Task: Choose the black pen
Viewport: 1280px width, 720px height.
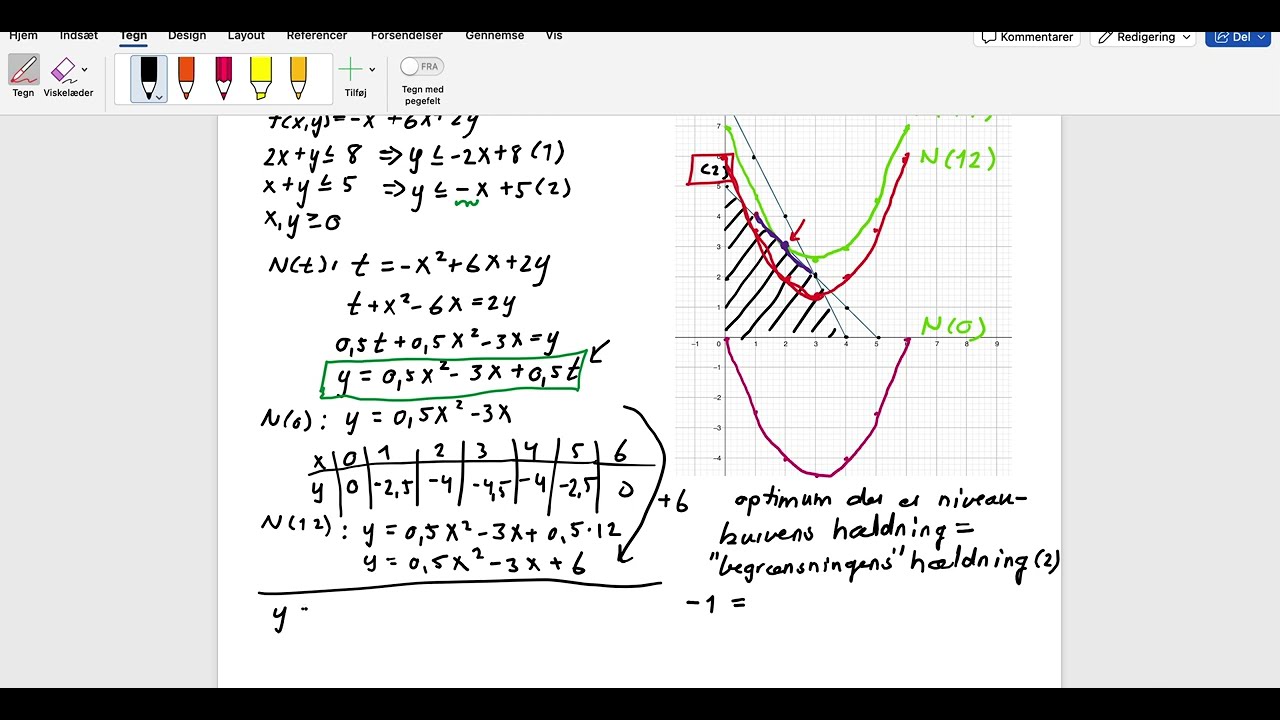Action: [x=149, y=79]
